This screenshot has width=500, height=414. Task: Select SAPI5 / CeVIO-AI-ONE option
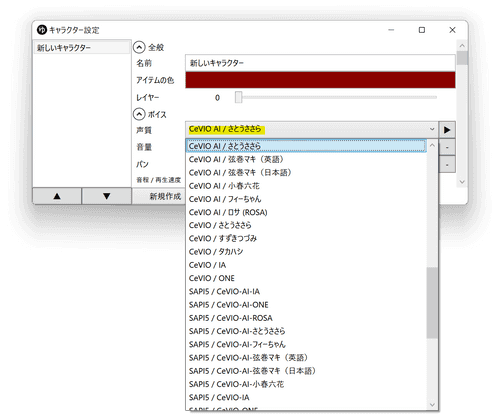(x=306, y=305)
